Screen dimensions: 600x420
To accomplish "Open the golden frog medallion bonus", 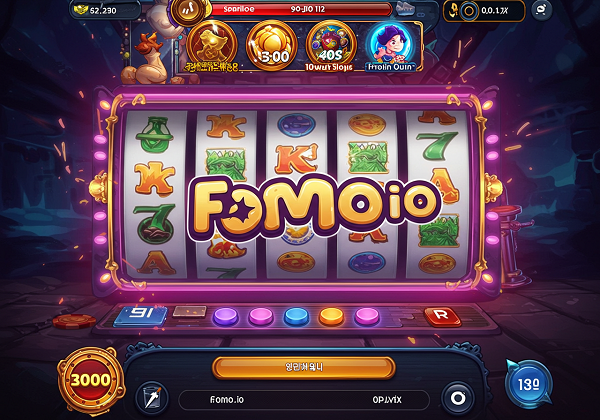I will click(212, 46).
